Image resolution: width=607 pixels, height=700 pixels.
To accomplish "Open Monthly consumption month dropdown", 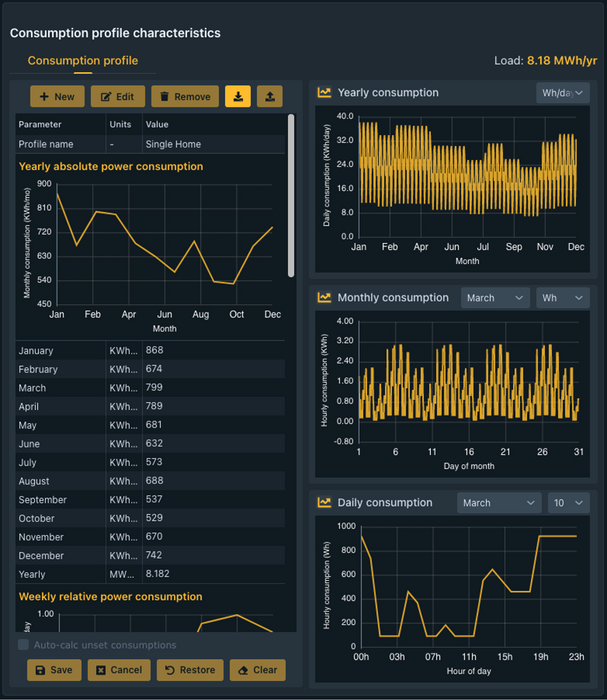I will [x=495, y=298].
